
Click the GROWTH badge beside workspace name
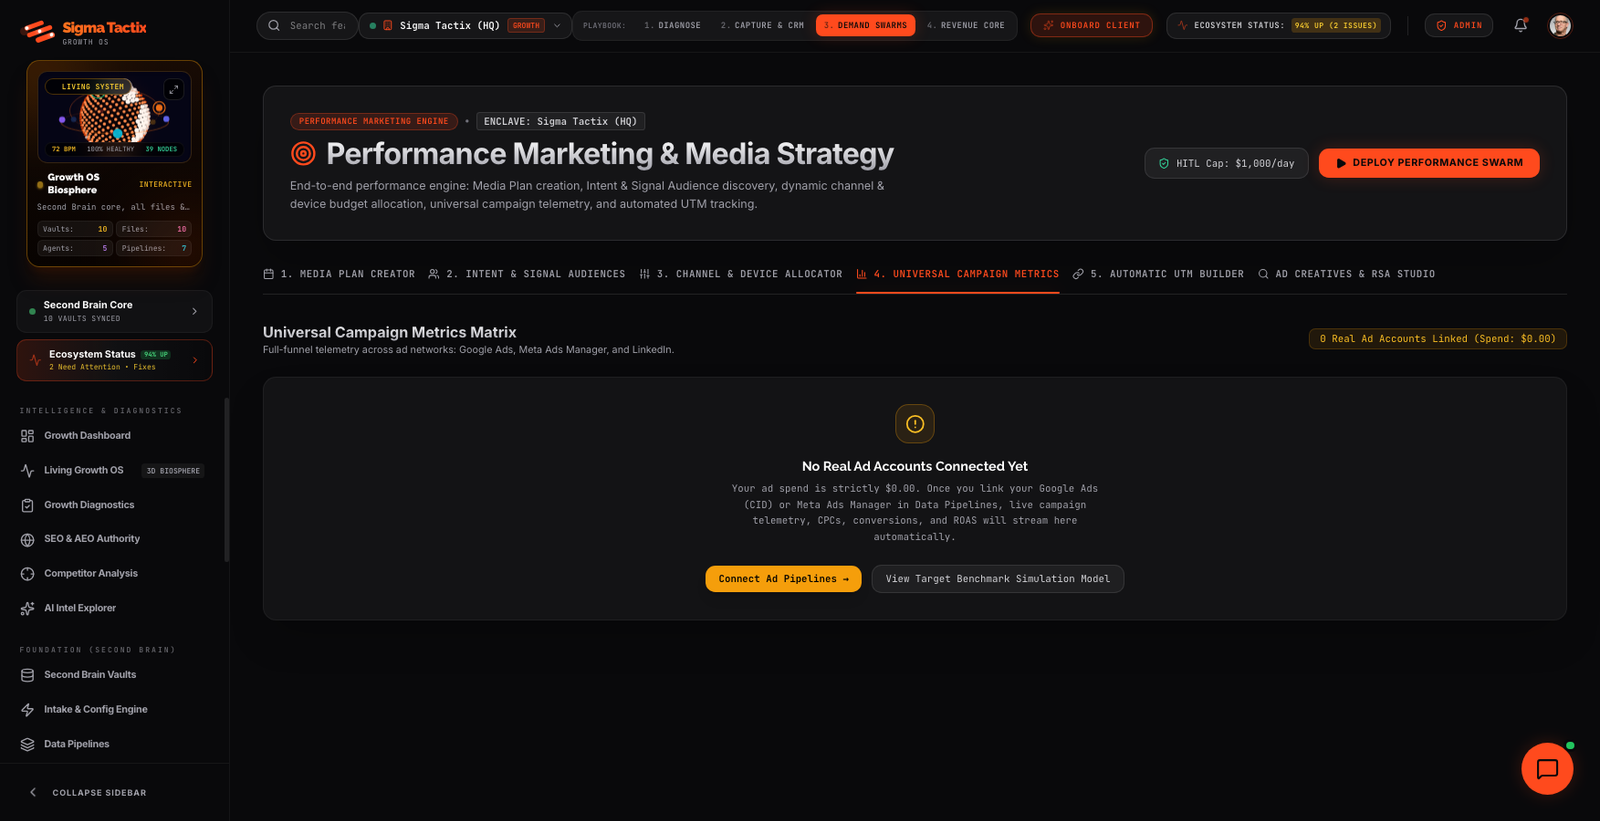click(x=526, y=25)
